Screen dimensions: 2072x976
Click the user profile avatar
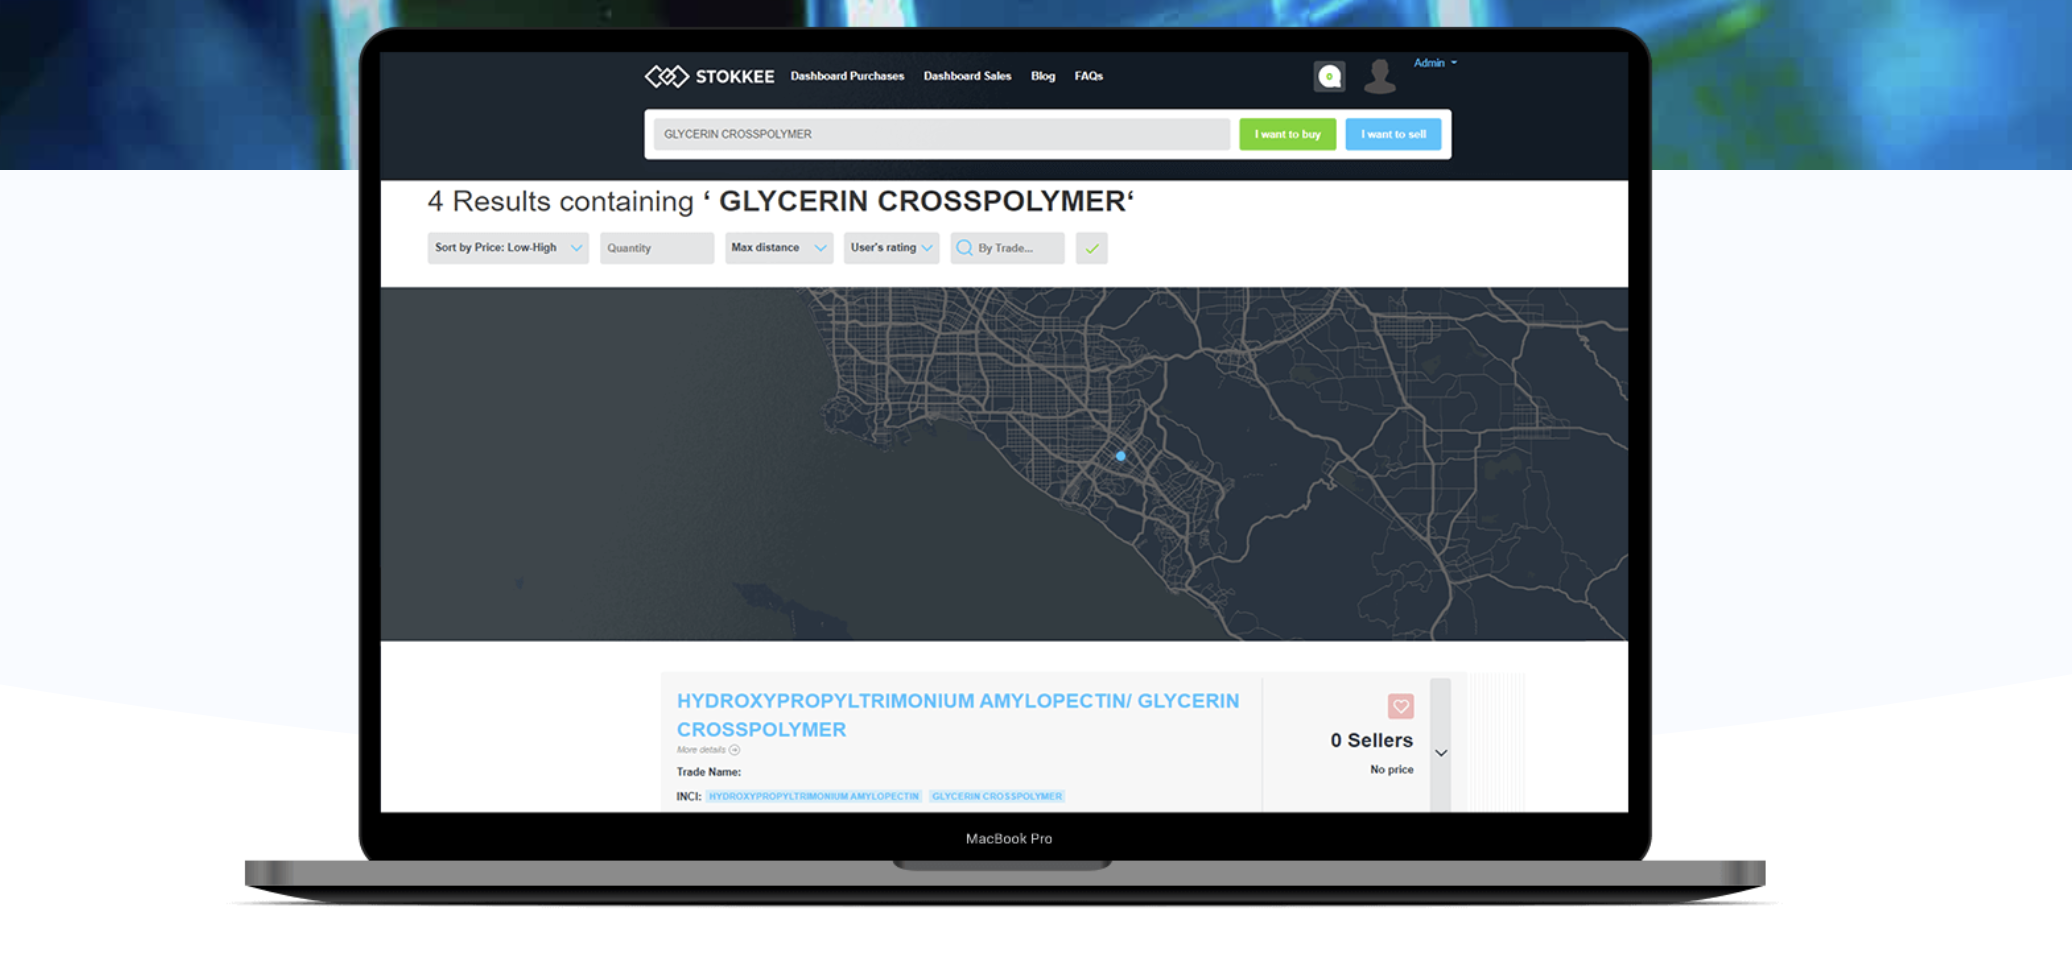tap(1380, 76)
